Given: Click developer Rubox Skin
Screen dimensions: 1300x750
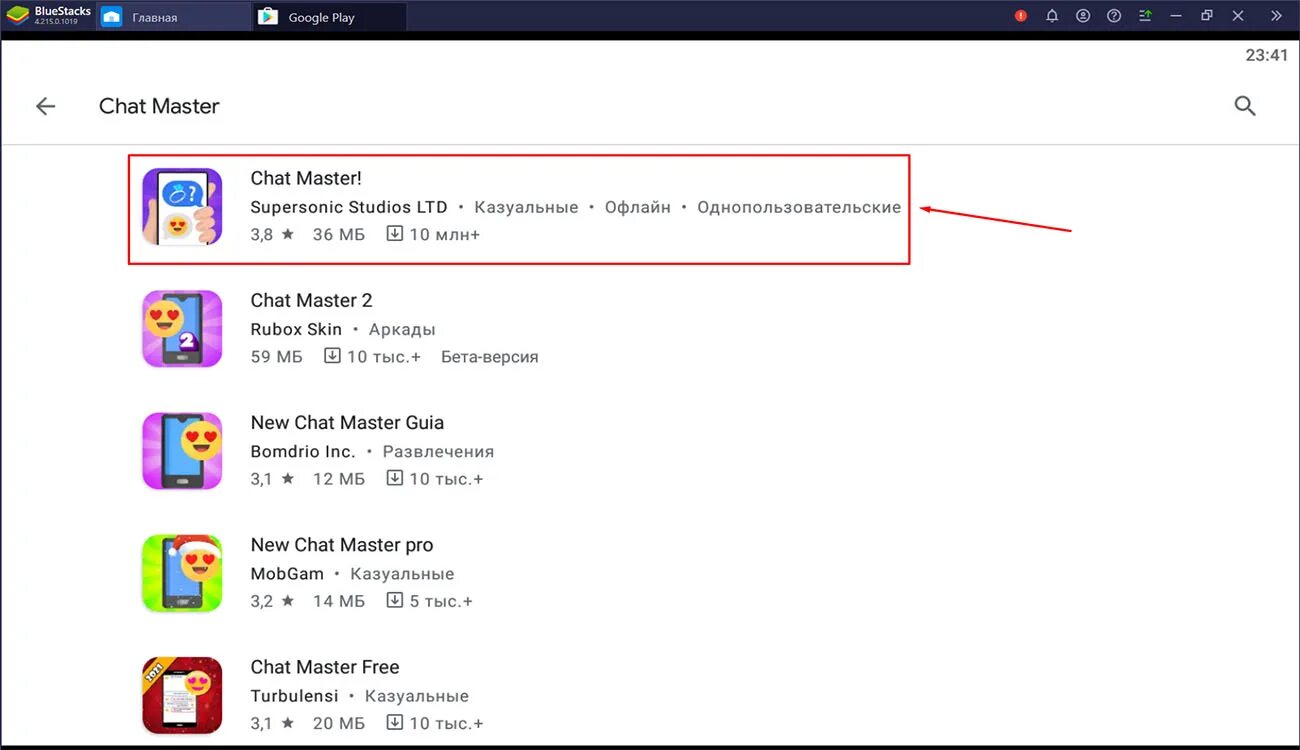Looking at the screenshot, I should [x=296, y=329].
